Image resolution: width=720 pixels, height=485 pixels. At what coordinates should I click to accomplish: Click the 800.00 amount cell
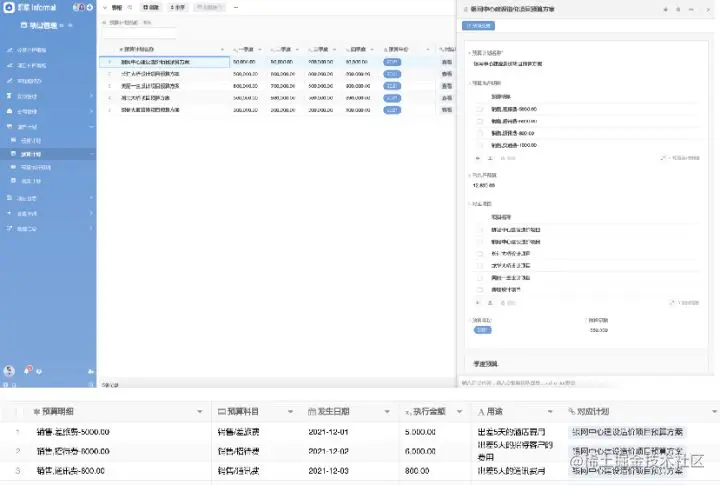tap(417, 471)
